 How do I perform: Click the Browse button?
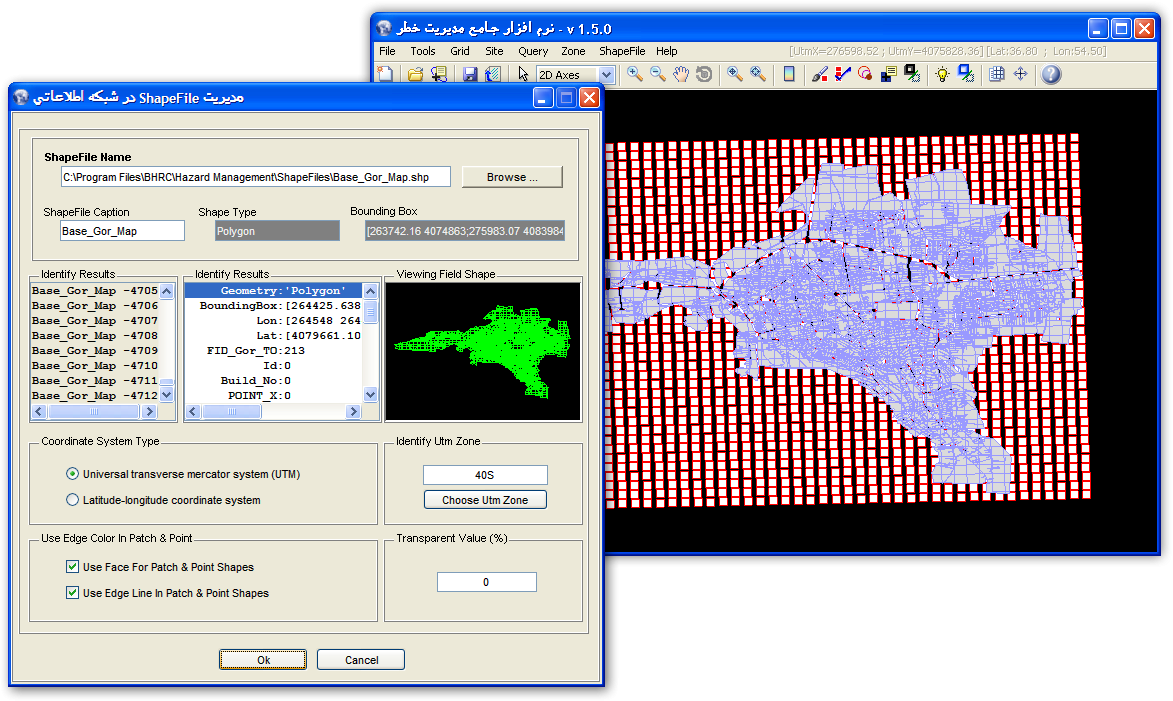coord(512,177)
